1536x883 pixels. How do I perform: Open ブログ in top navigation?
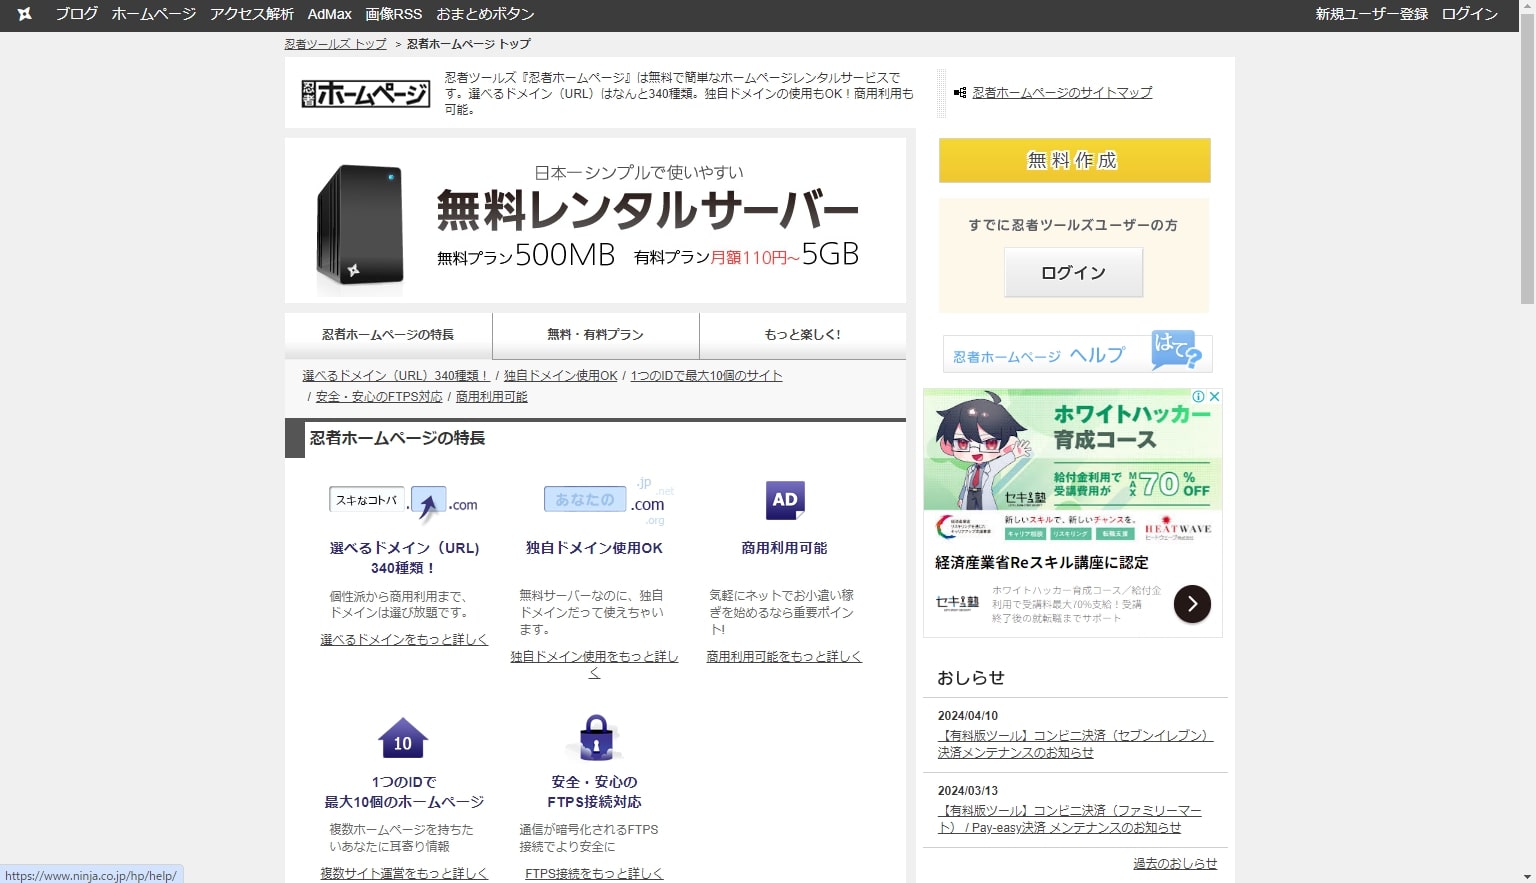tap(77, 14)
